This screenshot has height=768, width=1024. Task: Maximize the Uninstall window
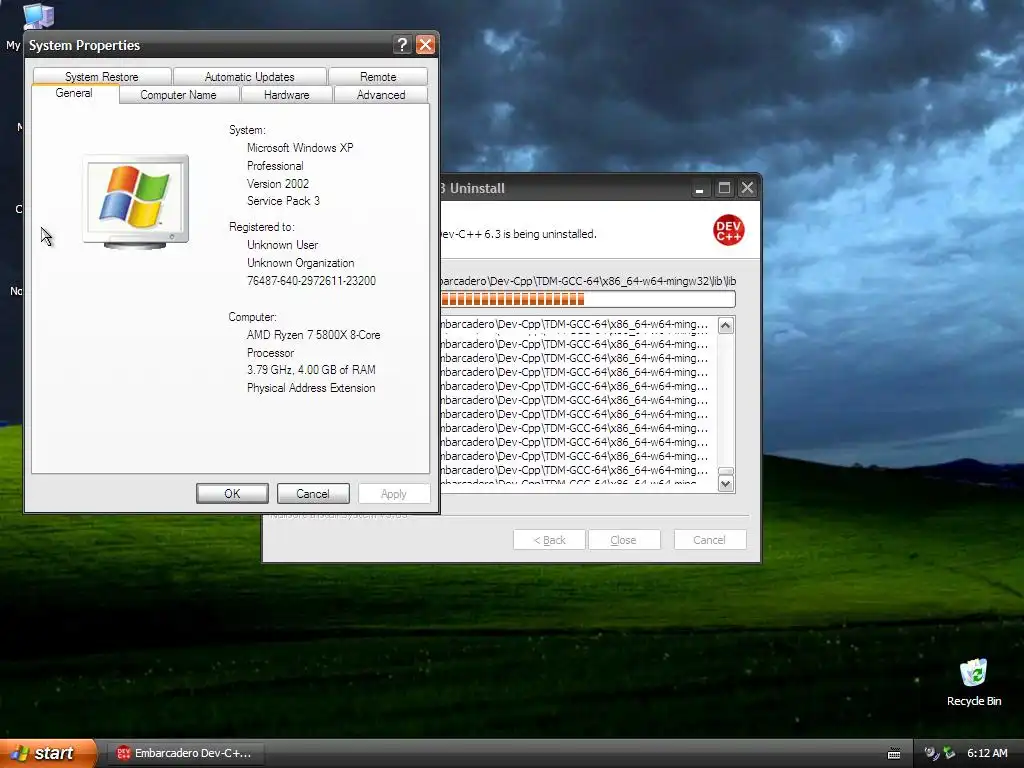pos(724,189)
